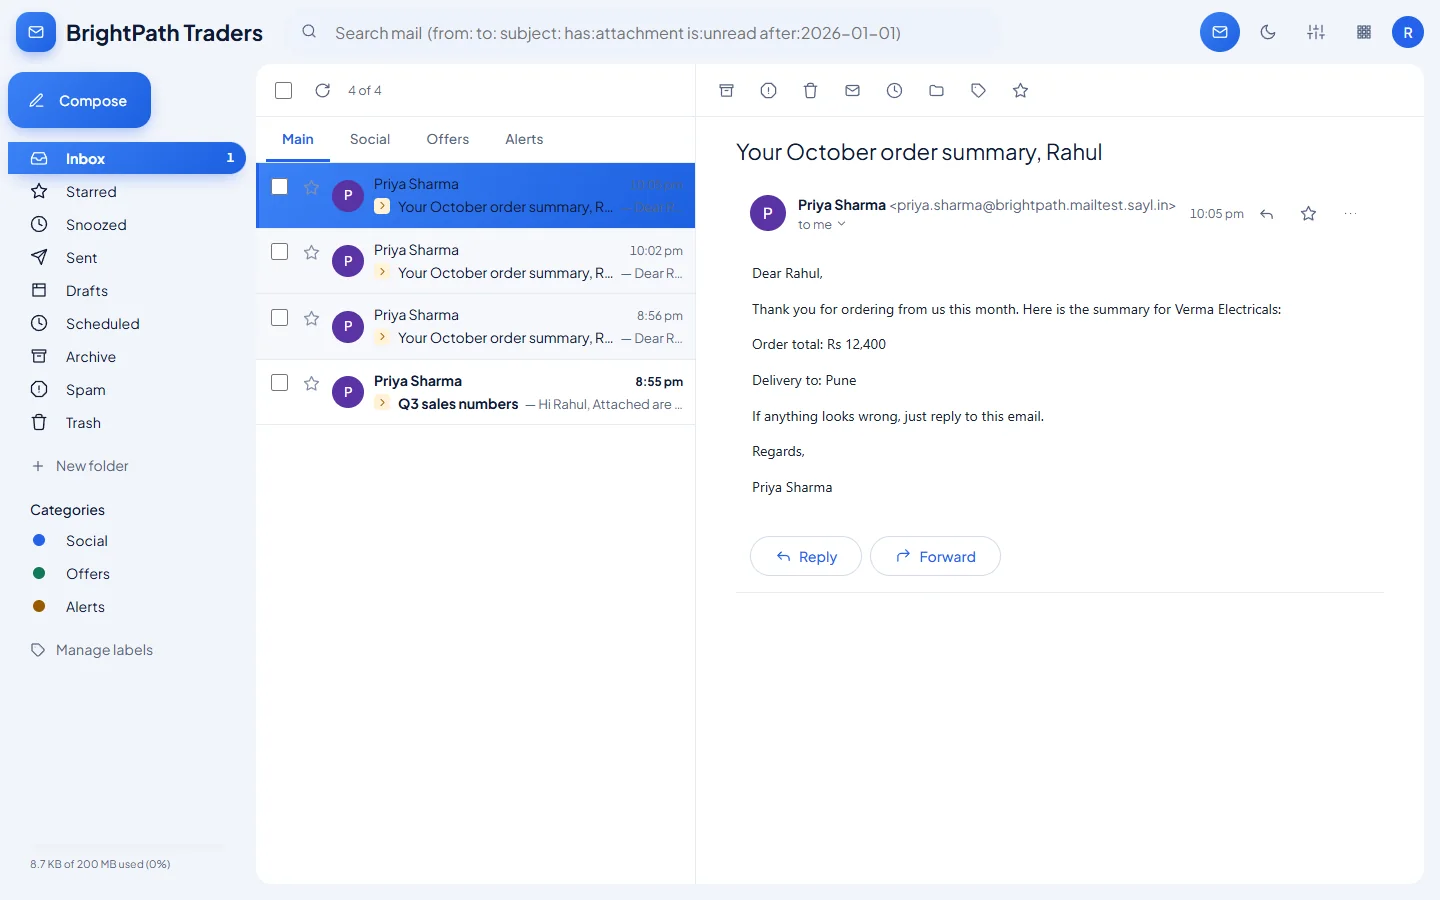Open the Drafts folder

click(127, 290)
